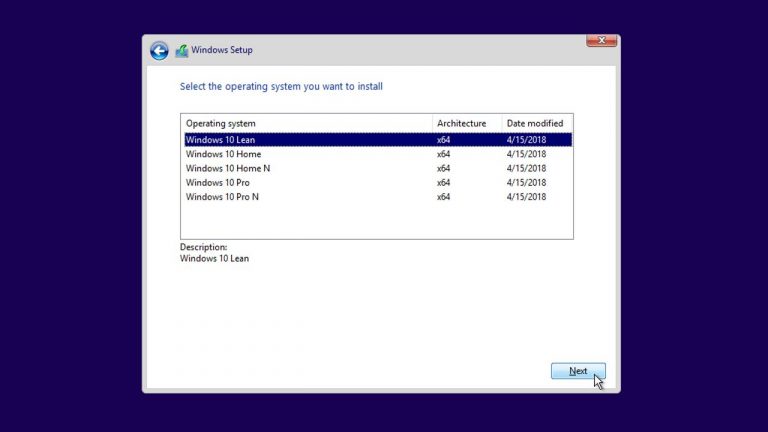Click x64 in the Windows 10 Home row
Viewport: 768px width, 432px height.
click(x=443, y=154)
